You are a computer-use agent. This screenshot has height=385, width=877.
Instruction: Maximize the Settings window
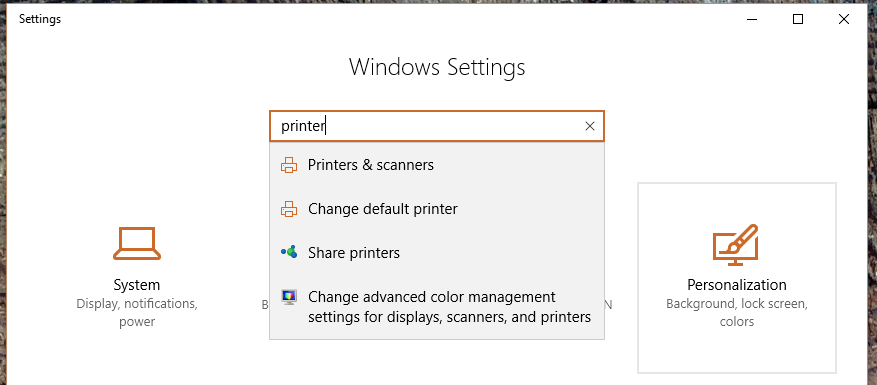pos(798,19)
